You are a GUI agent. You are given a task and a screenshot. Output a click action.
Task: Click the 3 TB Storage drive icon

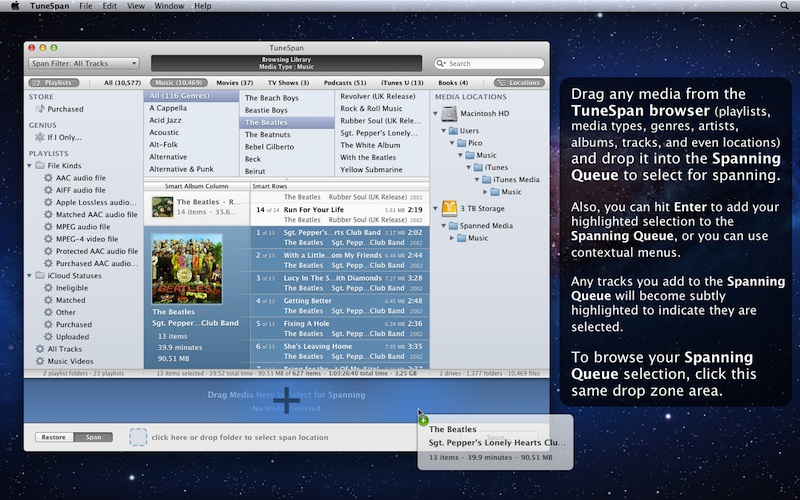tap(449, 207)
